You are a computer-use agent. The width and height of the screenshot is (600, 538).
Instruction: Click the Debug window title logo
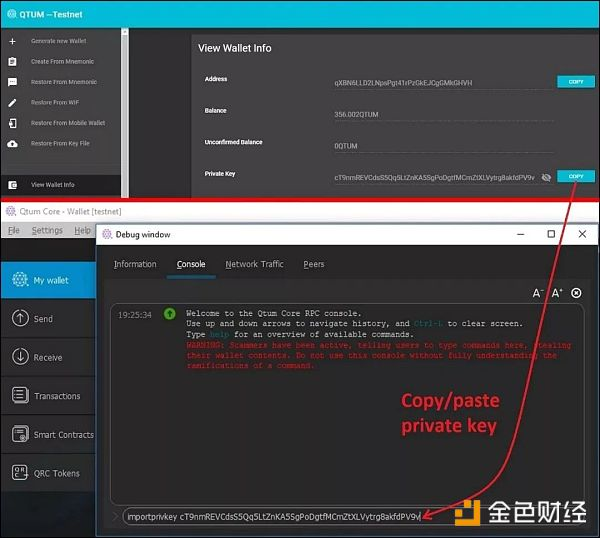pyautogui.click(x=107, y=234)
